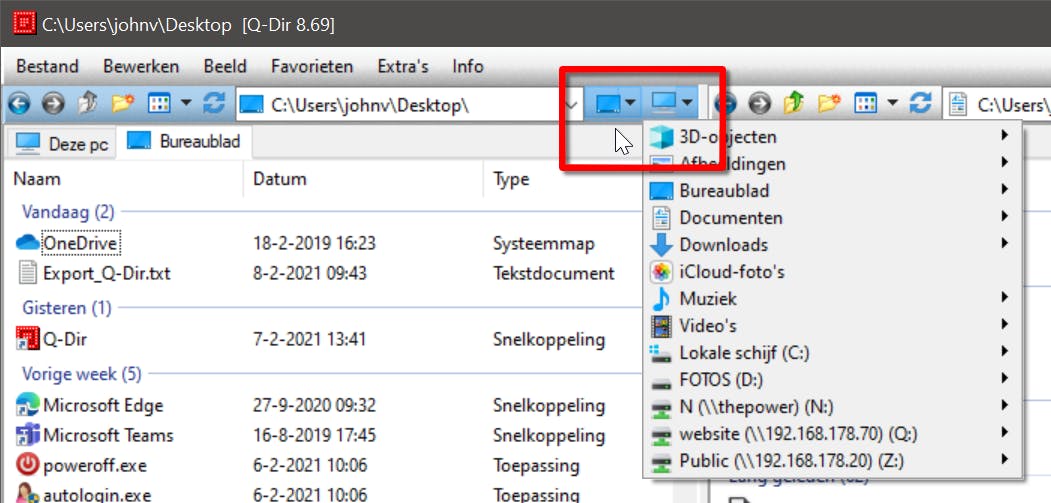Screen dimensions: 1051x503
Task: Click the Q-Dir shortcut icon in file list
Action: pos(28,339)
